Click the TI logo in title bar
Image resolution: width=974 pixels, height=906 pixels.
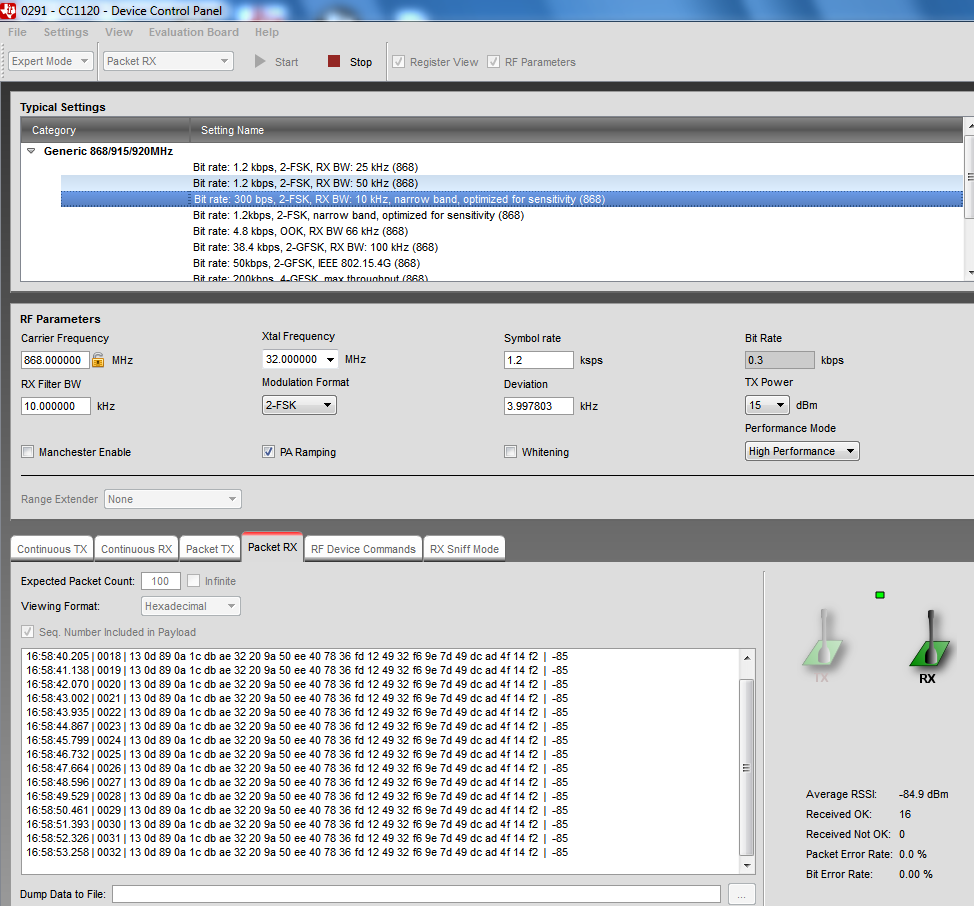click(x=8, y=10)
